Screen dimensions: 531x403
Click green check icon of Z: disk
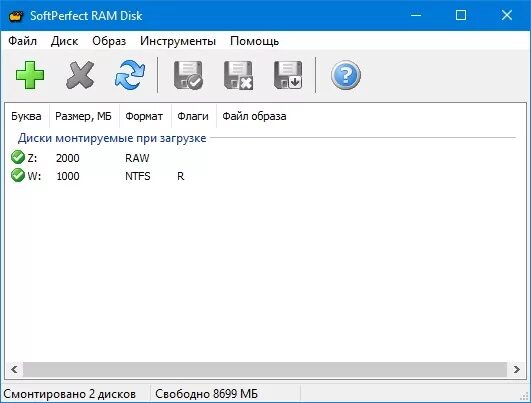[x=18, y=157]
